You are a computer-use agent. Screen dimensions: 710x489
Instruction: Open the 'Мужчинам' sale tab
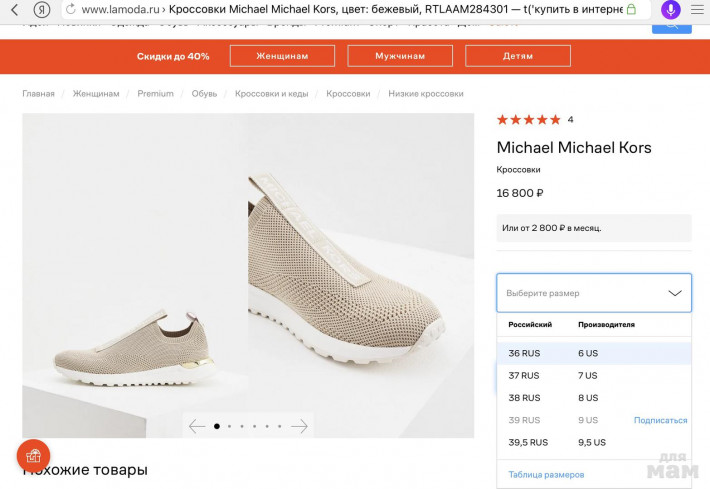click(x=400, y=56)
